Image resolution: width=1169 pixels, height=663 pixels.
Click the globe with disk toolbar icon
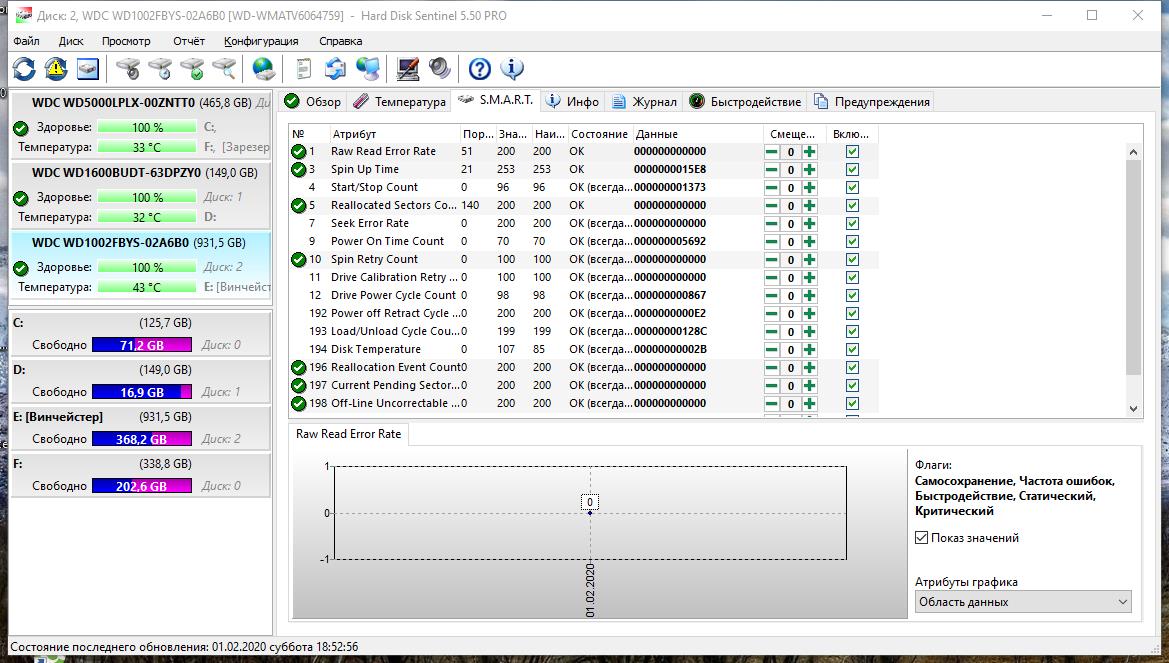point(263,68)
